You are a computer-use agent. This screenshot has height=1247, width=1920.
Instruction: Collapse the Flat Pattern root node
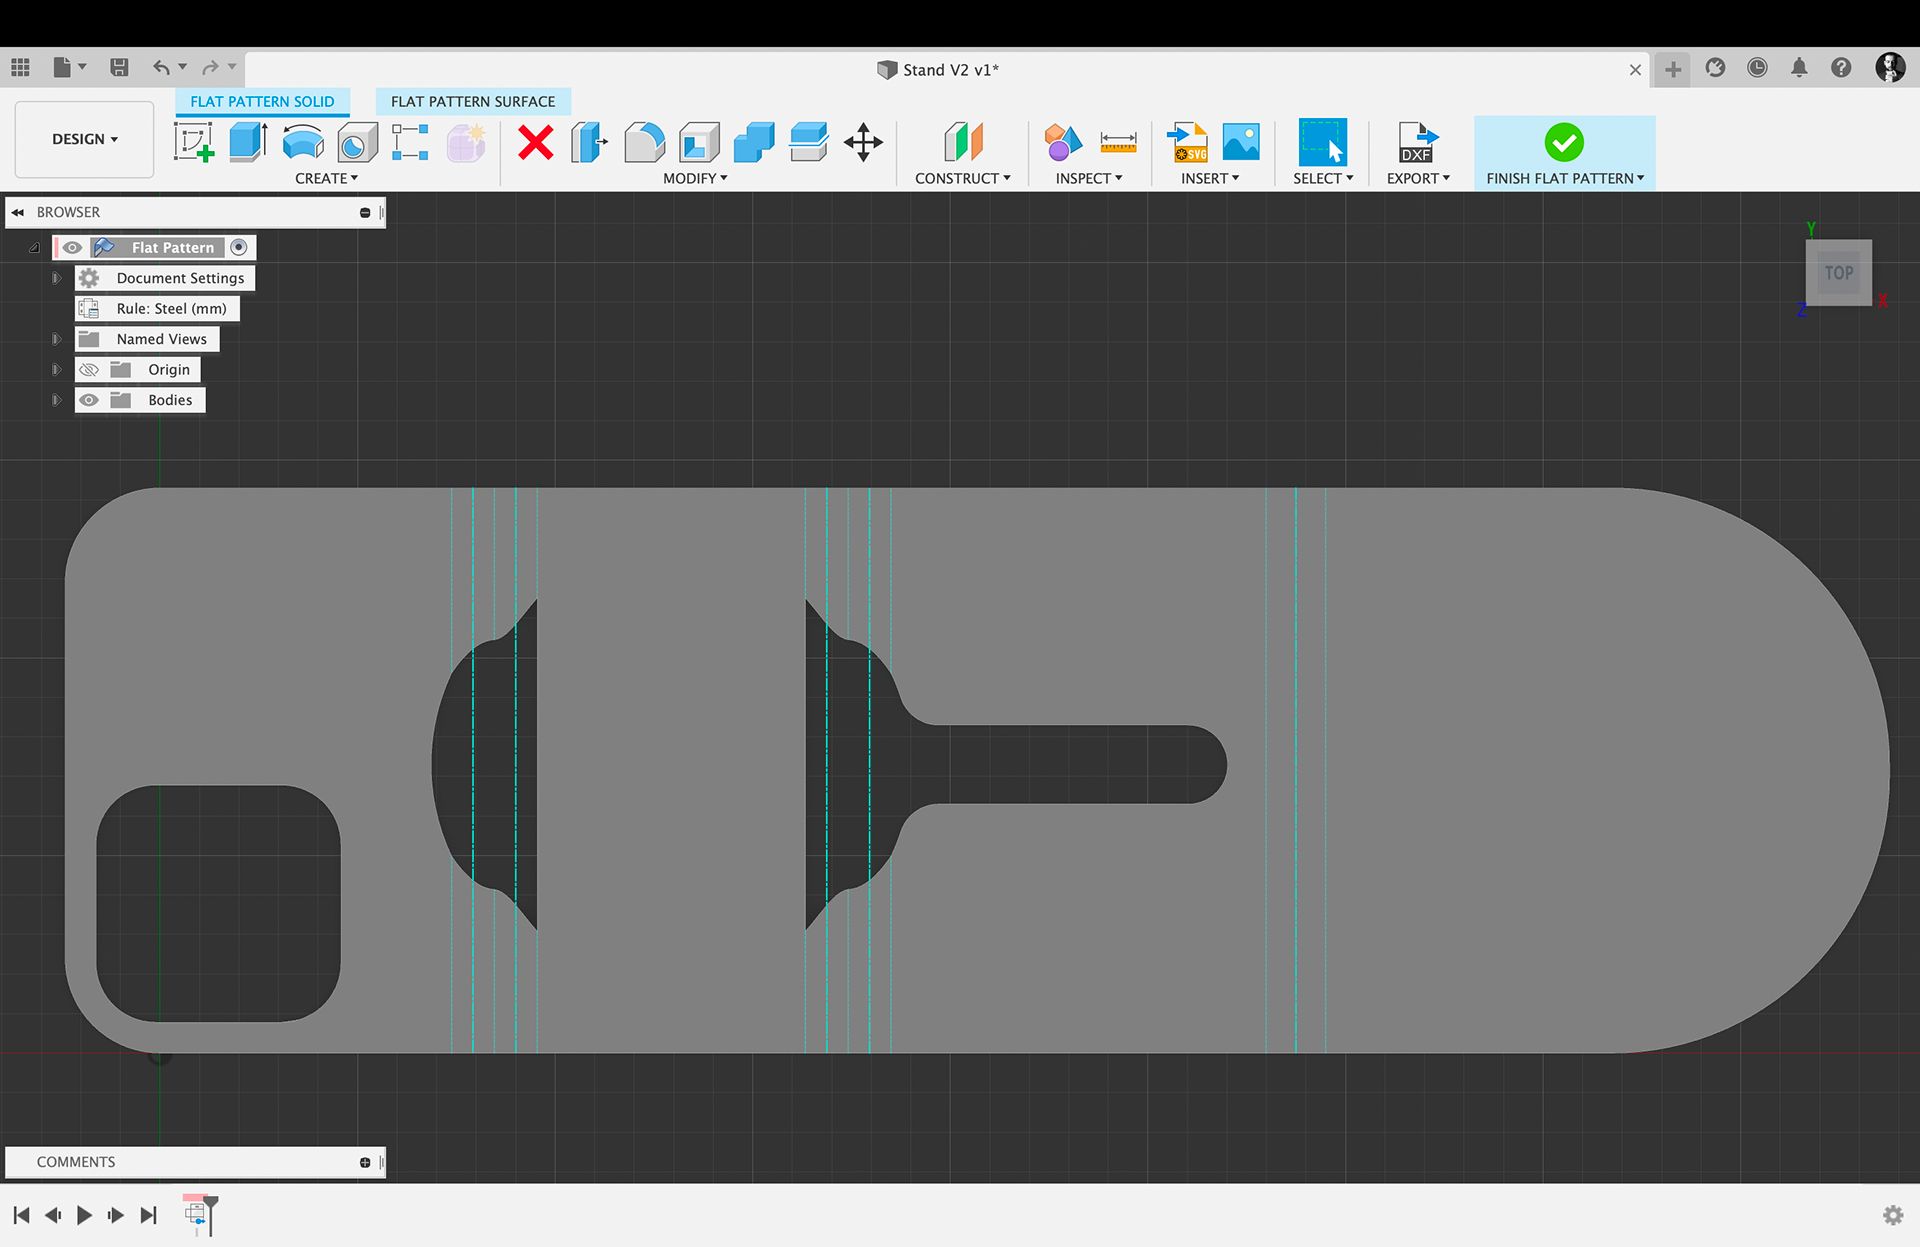[34, 247]
